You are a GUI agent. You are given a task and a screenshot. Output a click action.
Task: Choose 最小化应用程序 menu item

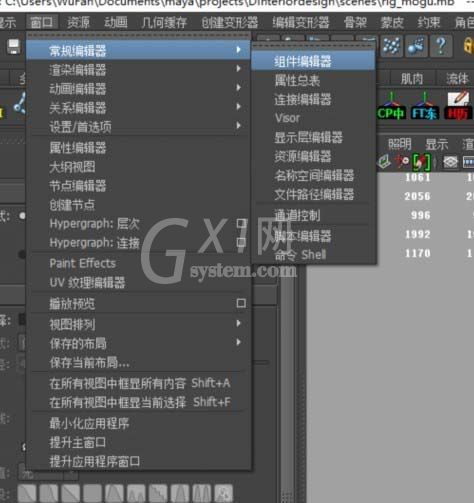[x=138, y=423]
